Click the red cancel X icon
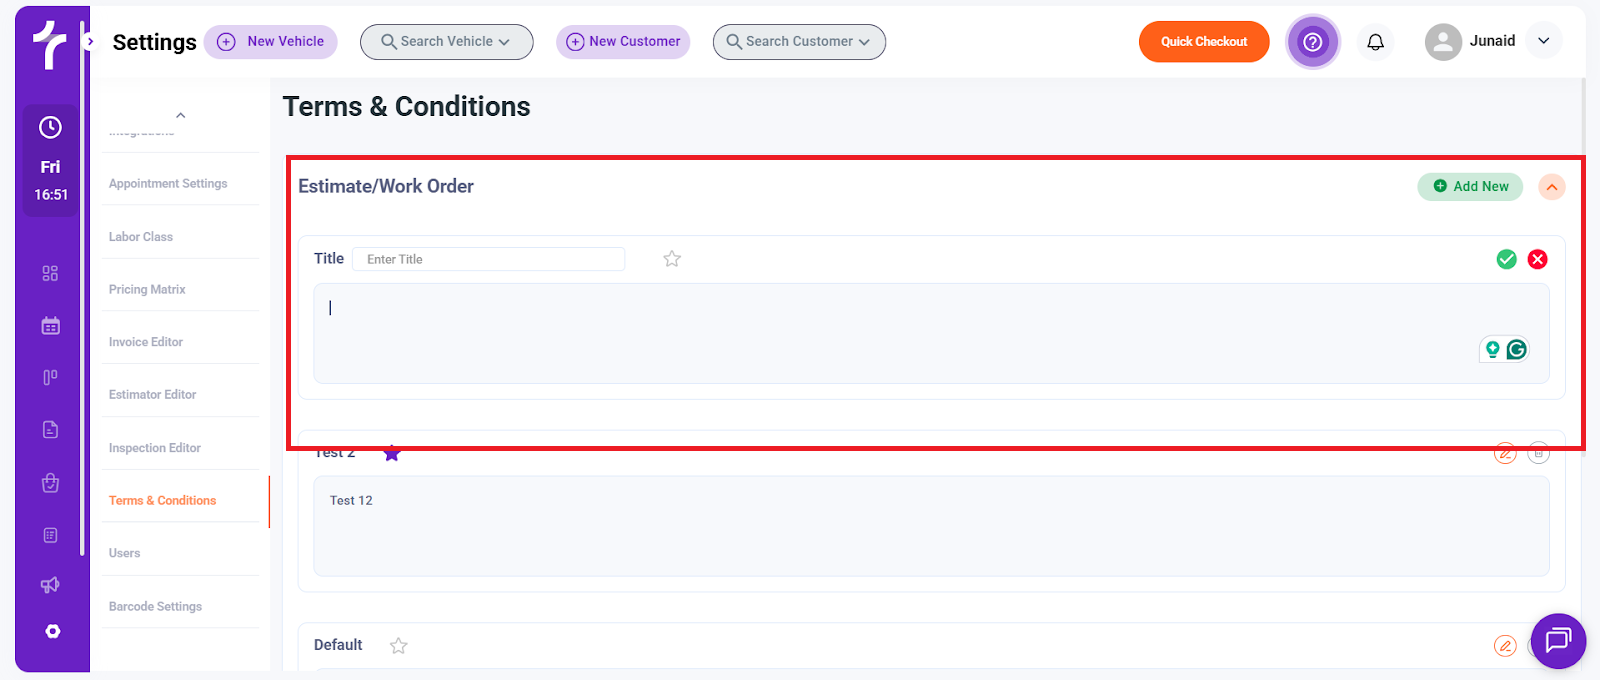The width and height of the screenshot is (1600, 680). click(1538, 260)
